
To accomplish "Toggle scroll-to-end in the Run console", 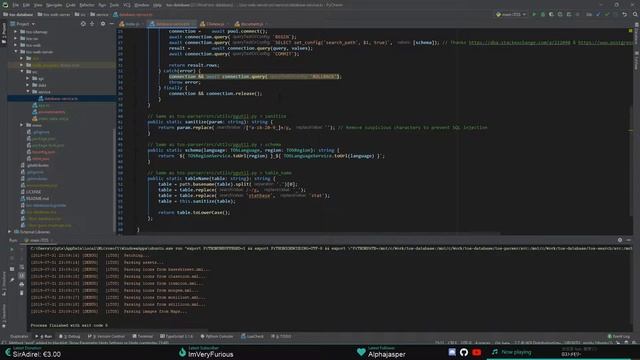I will click(22, 276).
